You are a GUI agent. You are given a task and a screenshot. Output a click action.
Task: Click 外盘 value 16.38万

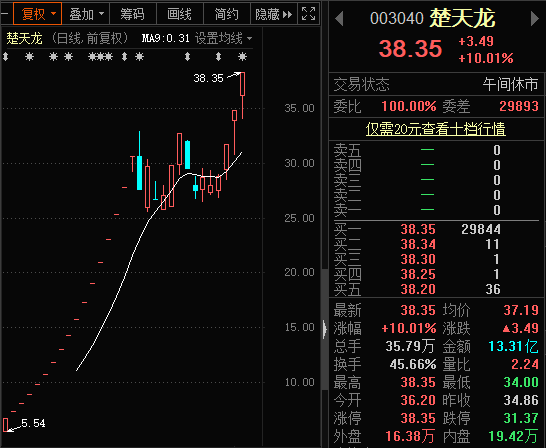[410, 436]
